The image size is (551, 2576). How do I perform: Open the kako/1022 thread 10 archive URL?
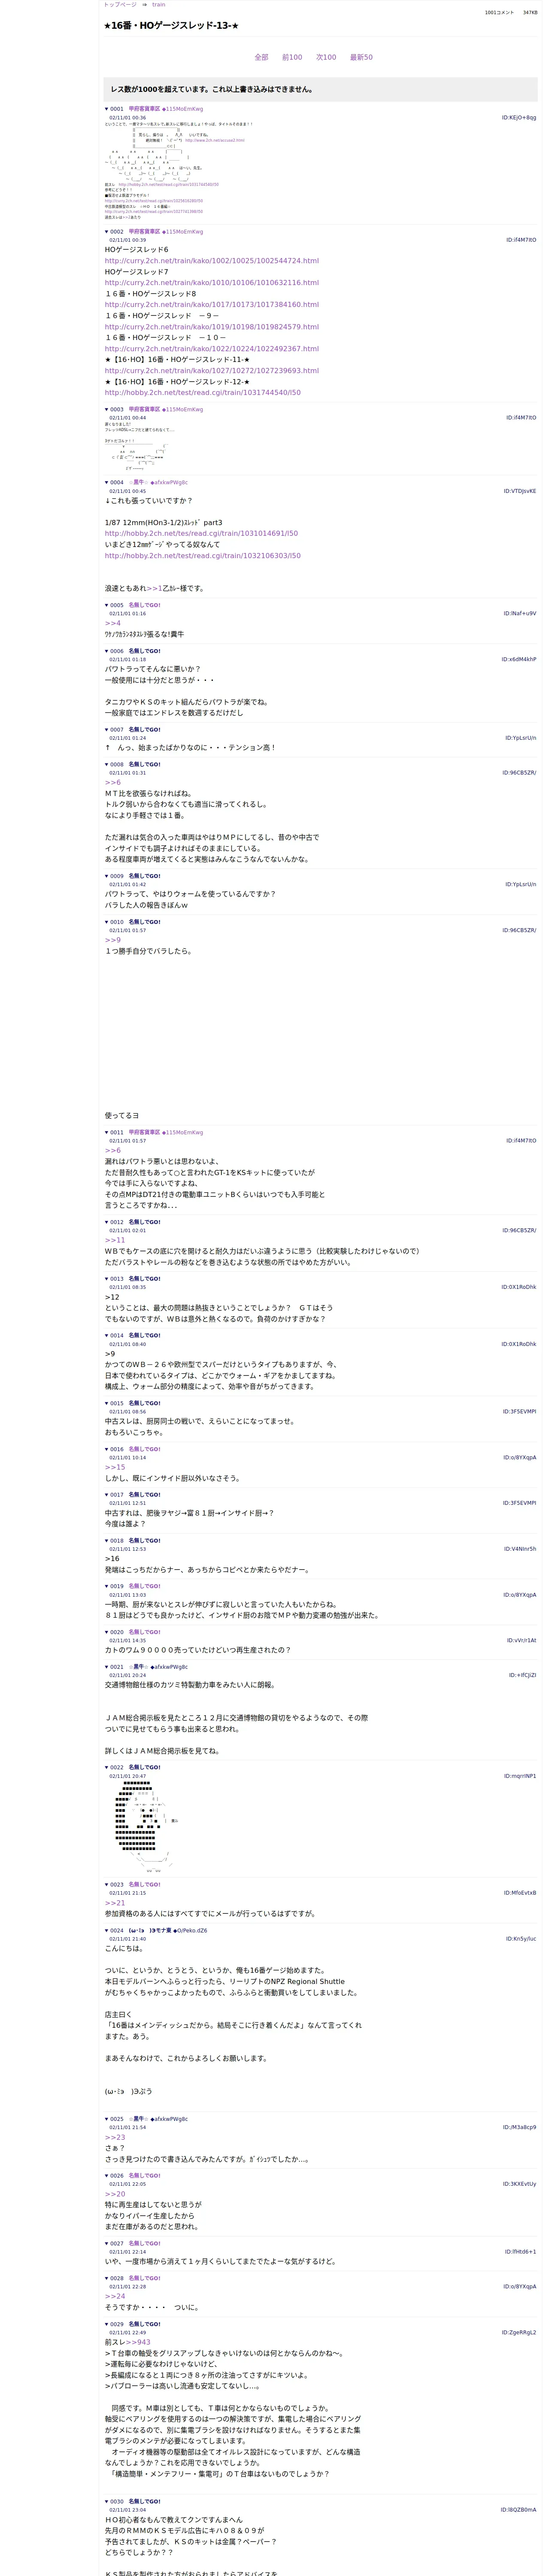212,349
